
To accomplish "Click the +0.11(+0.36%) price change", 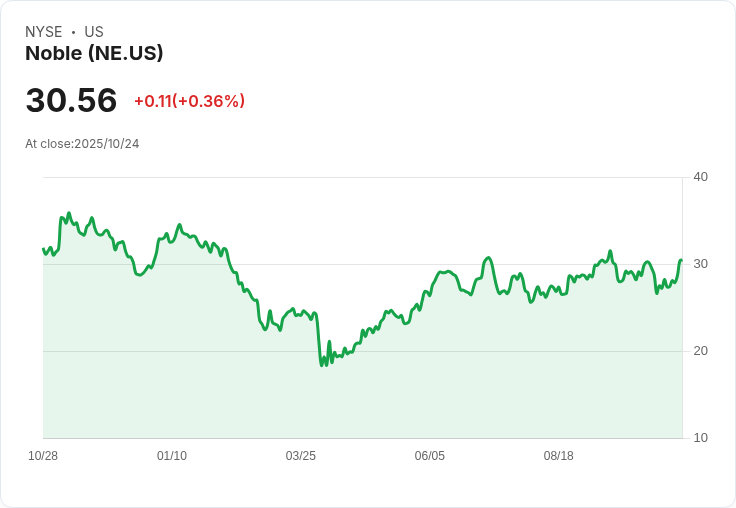I will [189, 101].
